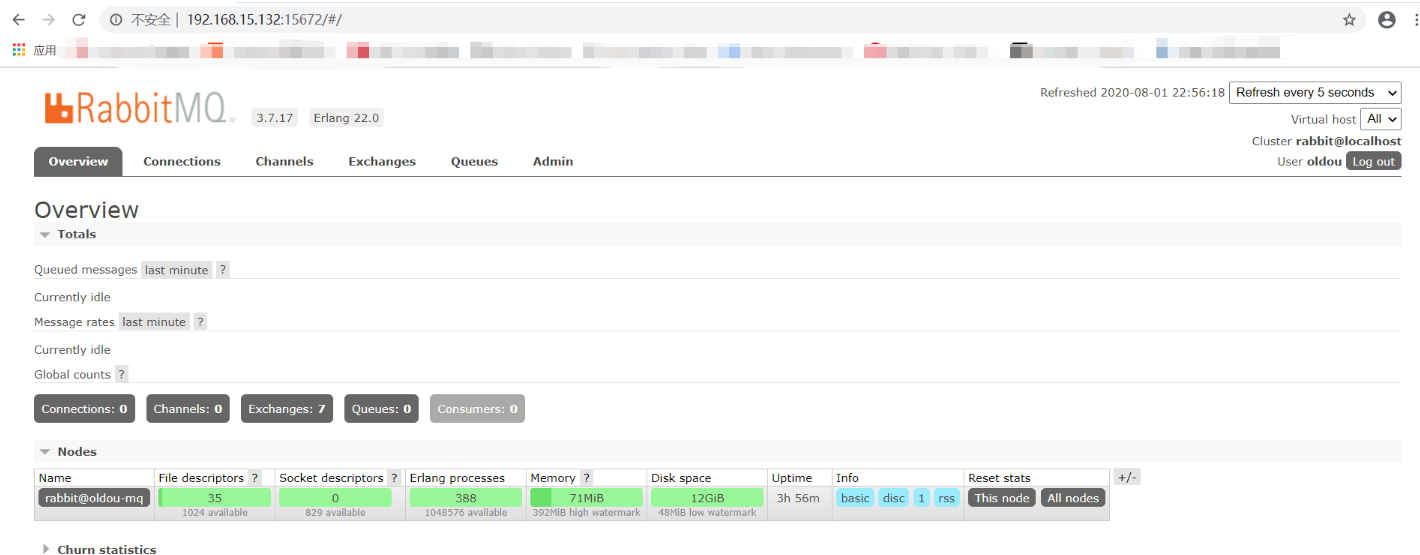Reset stats for This node
Viewport: 1420px width, 555px height.
[x=1001, y=498]
